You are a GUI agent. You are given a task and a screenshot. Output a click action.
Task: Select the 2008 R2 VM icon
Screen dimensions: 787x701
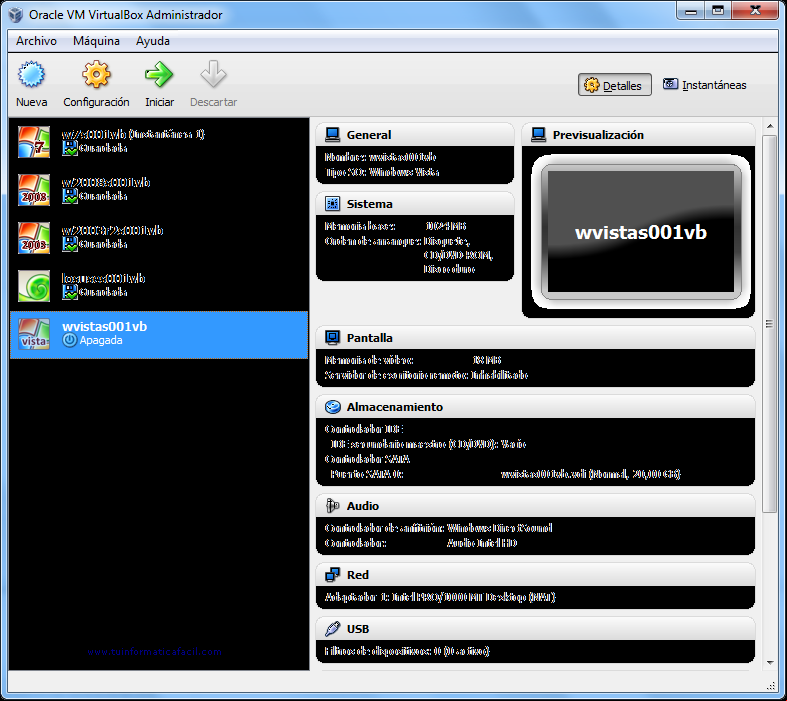[x=34, y=238]
